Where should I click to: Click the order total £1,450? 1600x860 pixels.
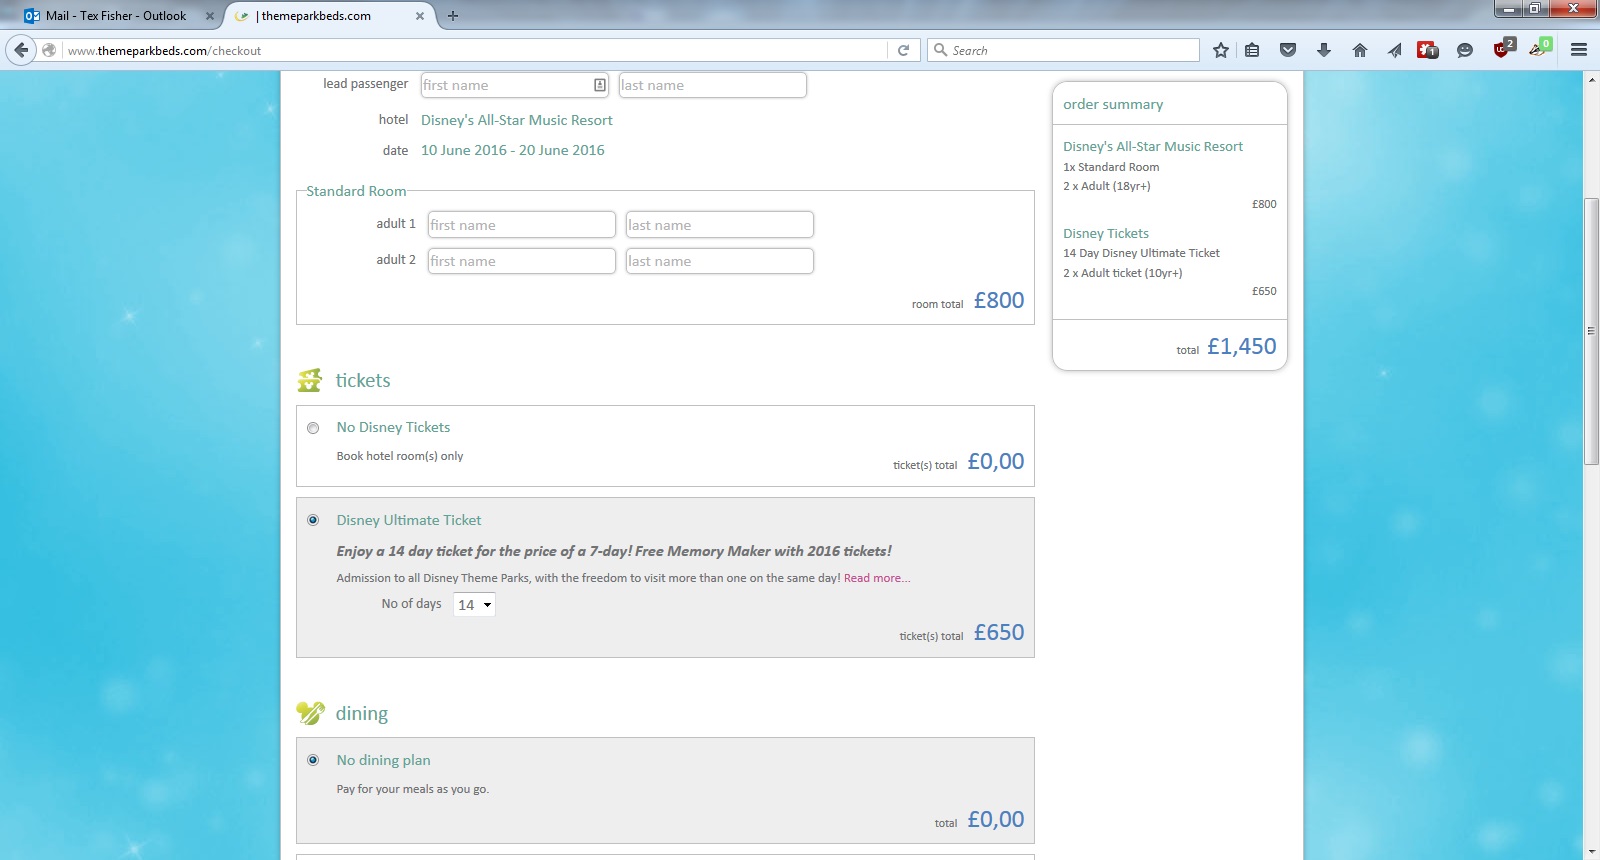[1241, 346]
